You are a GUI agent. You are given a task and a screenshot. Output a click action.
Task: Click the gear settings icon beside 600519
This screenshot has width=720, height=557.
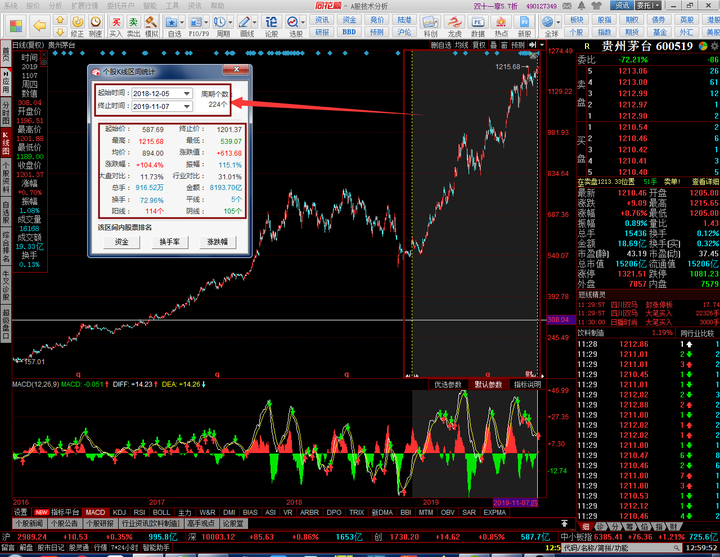[714, 46]
